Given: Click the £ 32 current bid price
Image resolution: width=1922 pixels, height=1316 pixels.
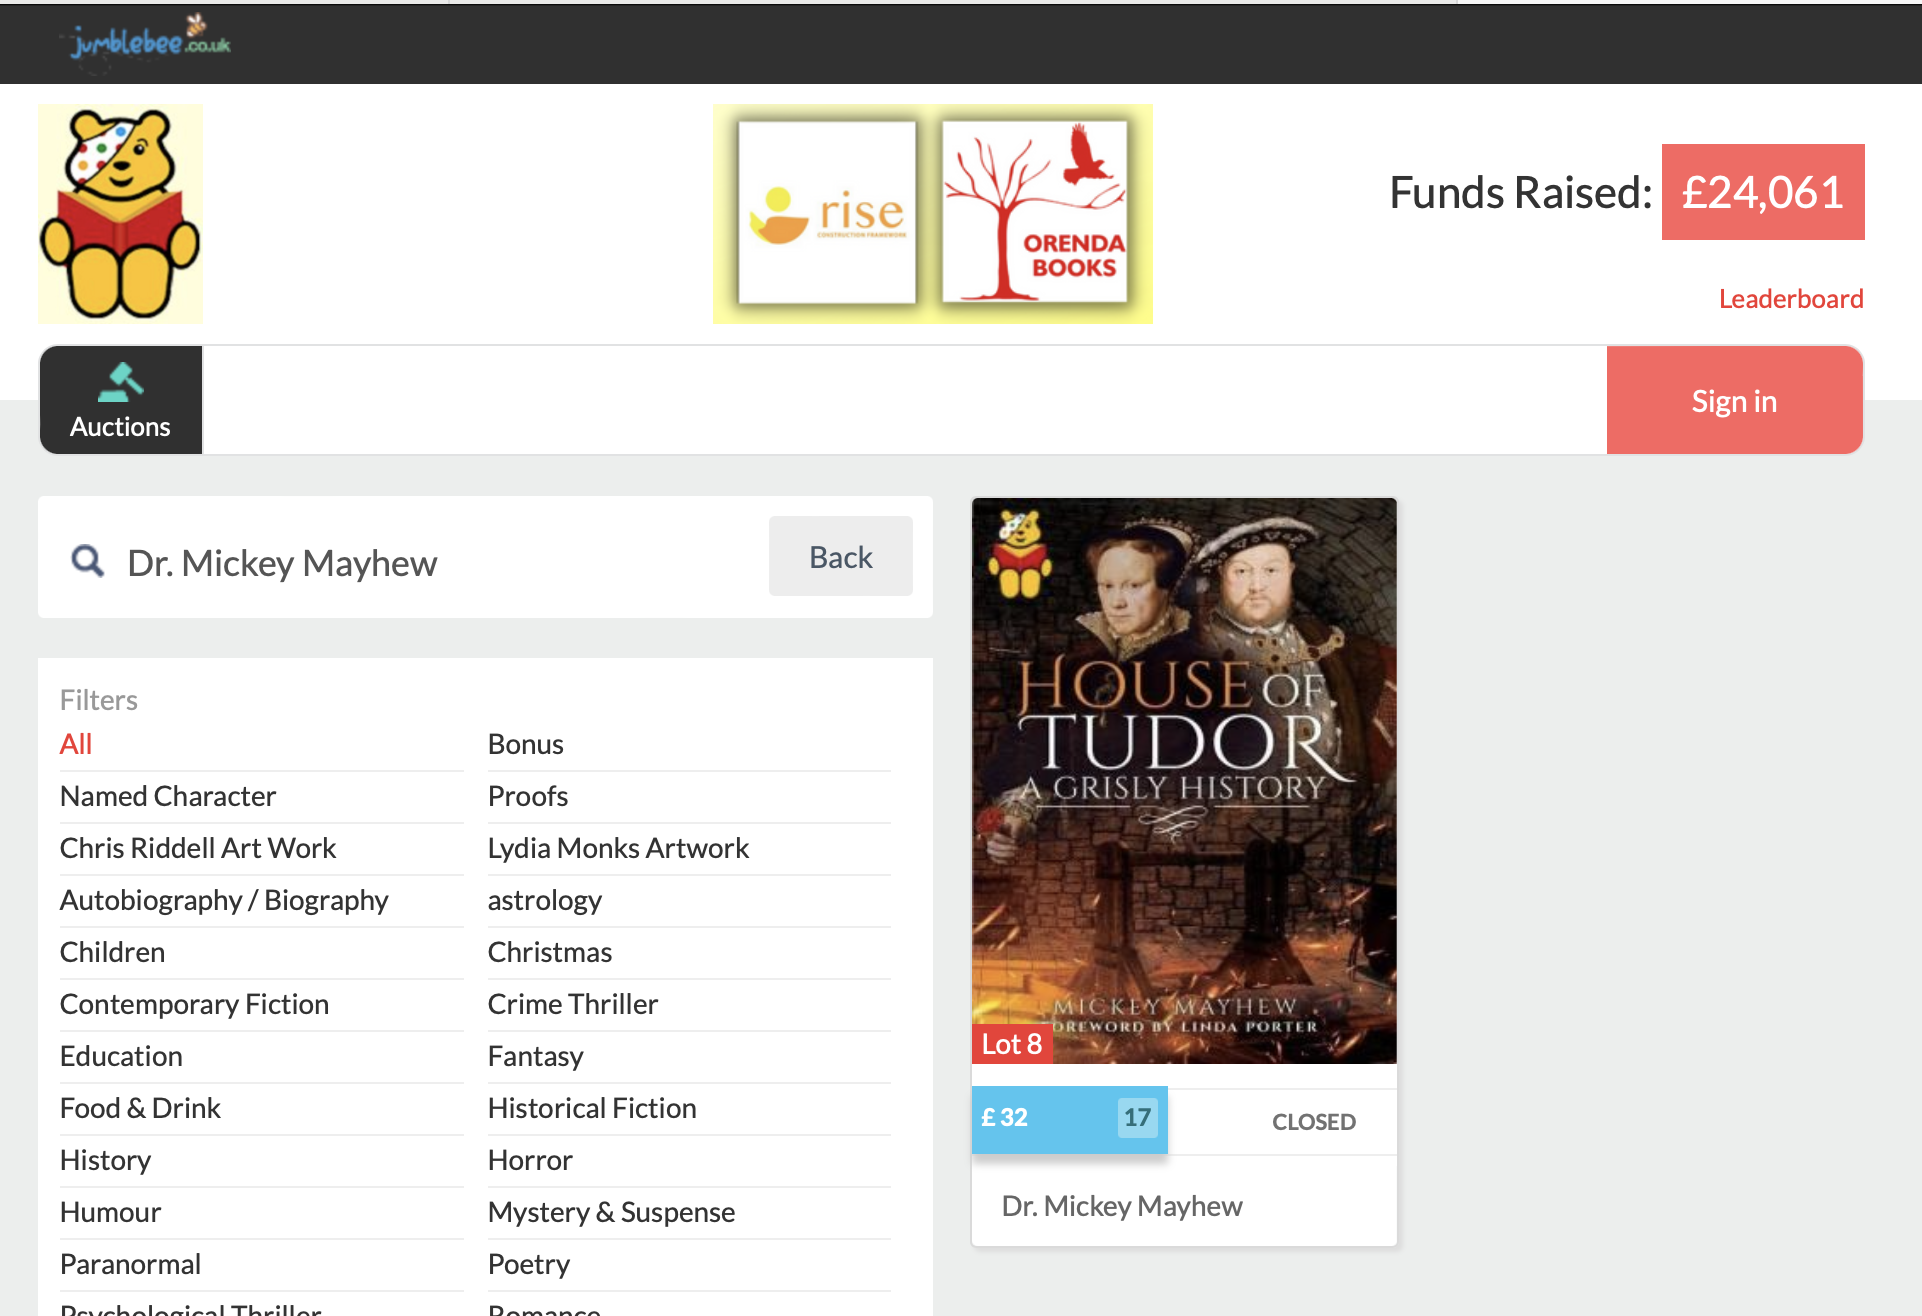Looking at the screenshot, I should pyautogui.click(x=1005, y=1117).
